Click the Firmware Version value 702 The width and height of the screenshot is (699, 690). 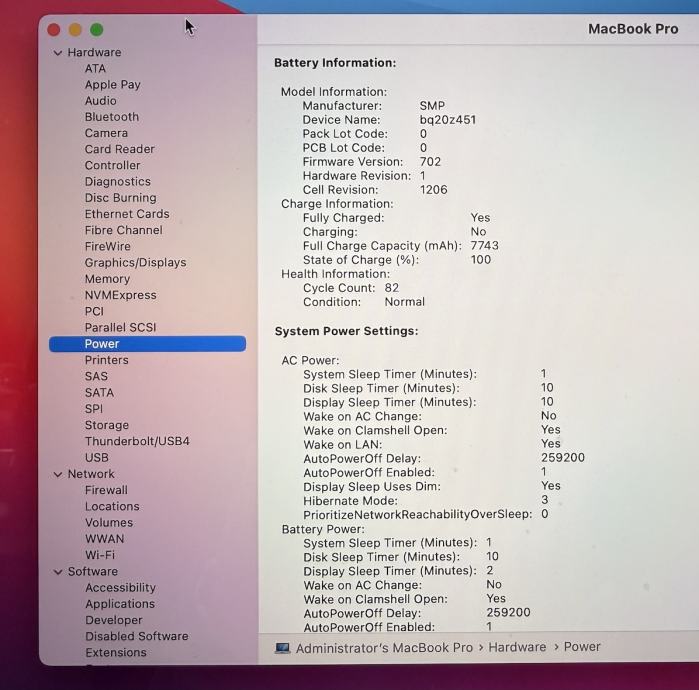[x=431, y=162]
